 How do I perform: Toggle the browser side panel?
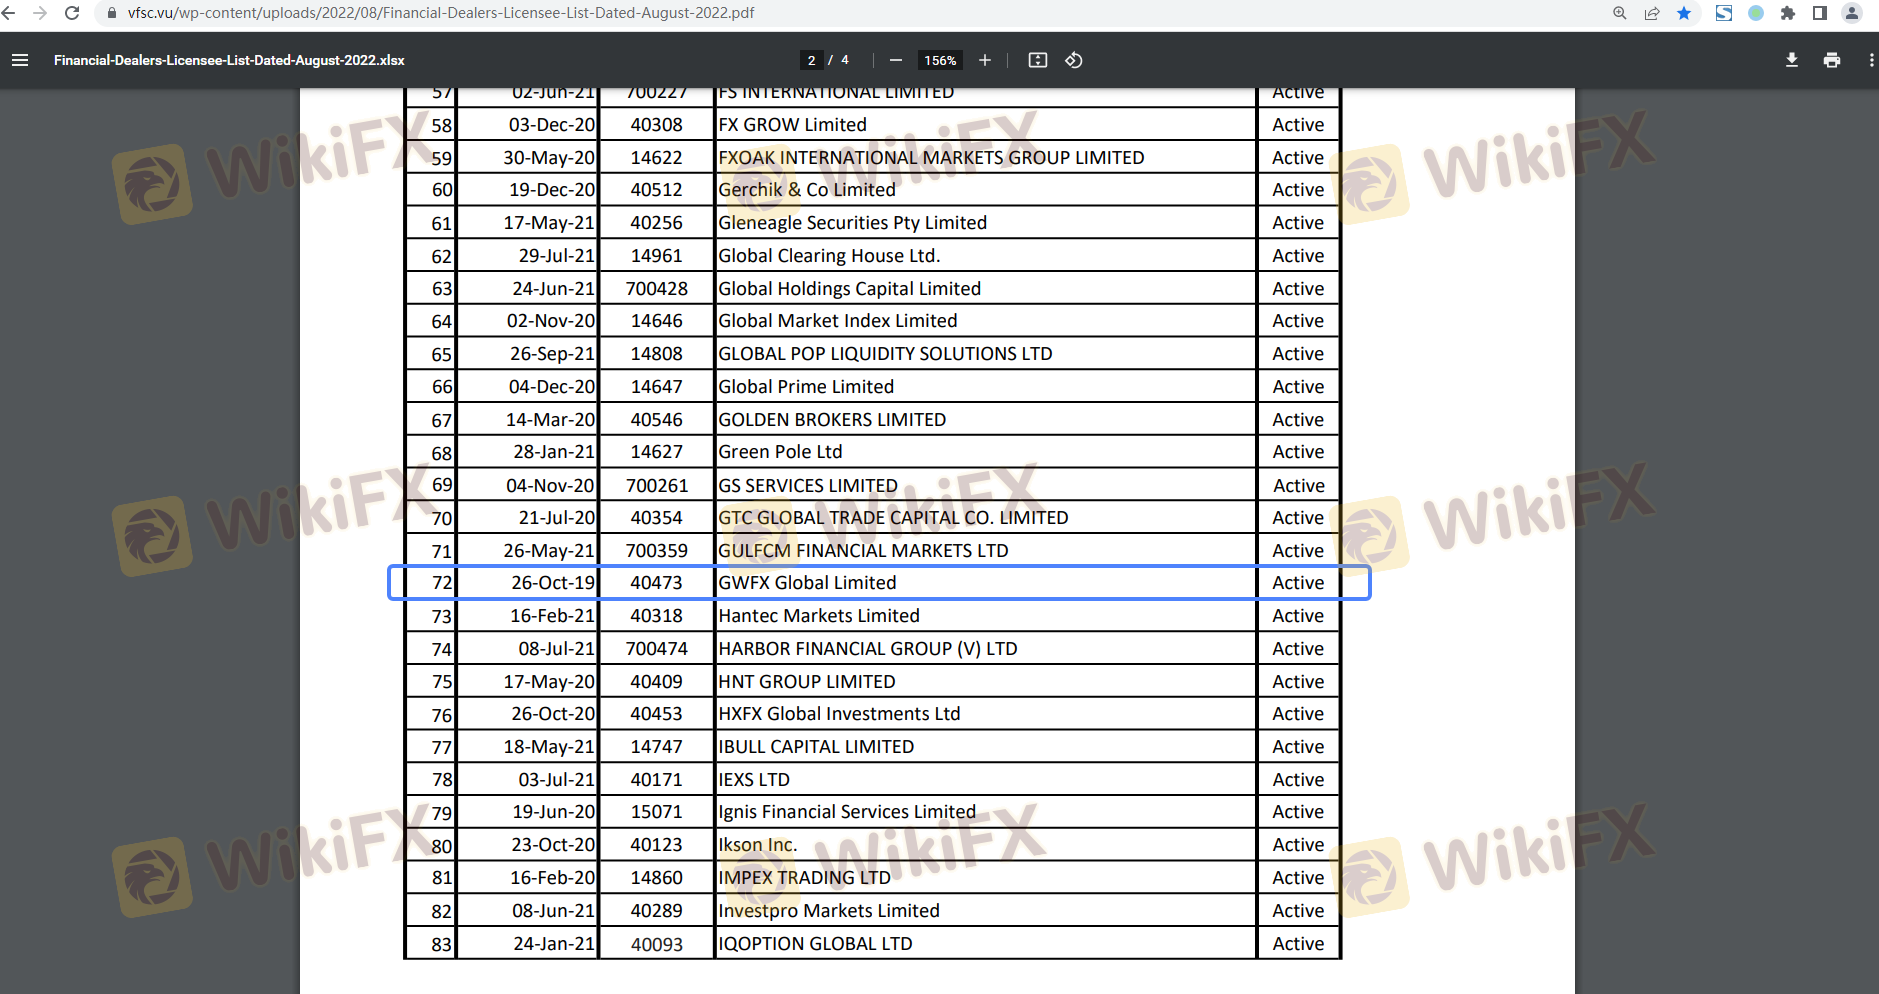(x=1820, y=13)
